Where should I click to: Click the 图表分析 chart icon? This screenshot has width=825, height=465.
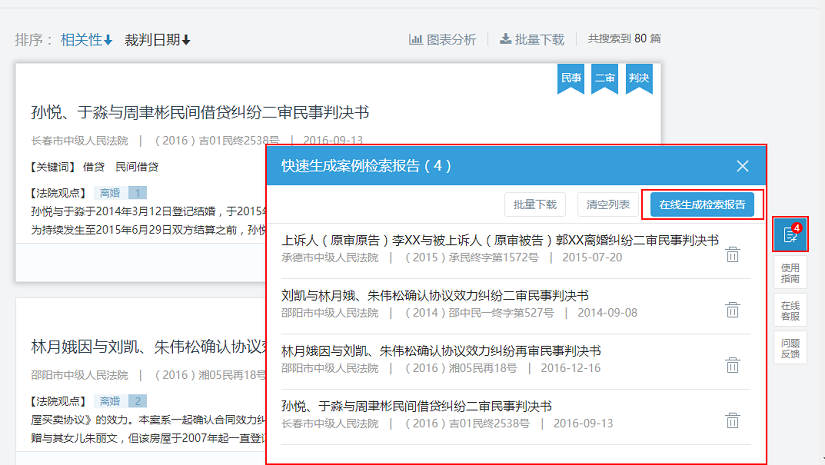(x=442, y=40)
